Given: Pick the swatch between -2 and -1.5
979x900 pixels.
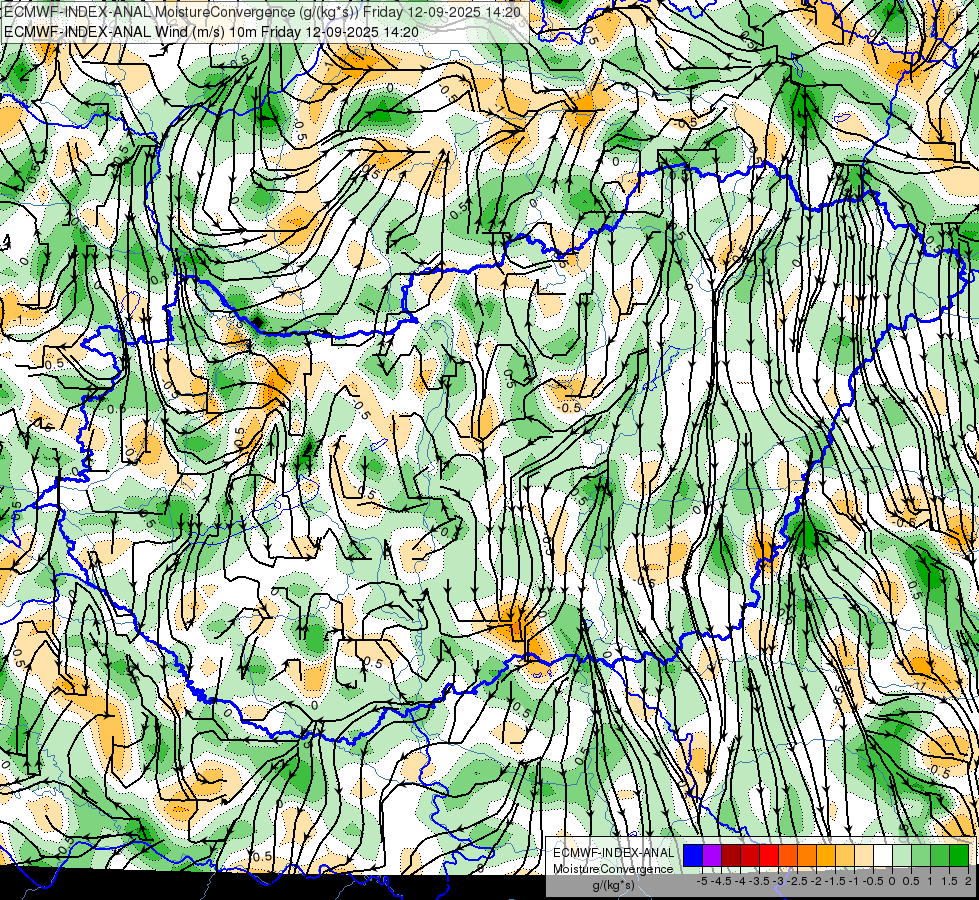Looking at the screenshot, I should coord(826,856).
